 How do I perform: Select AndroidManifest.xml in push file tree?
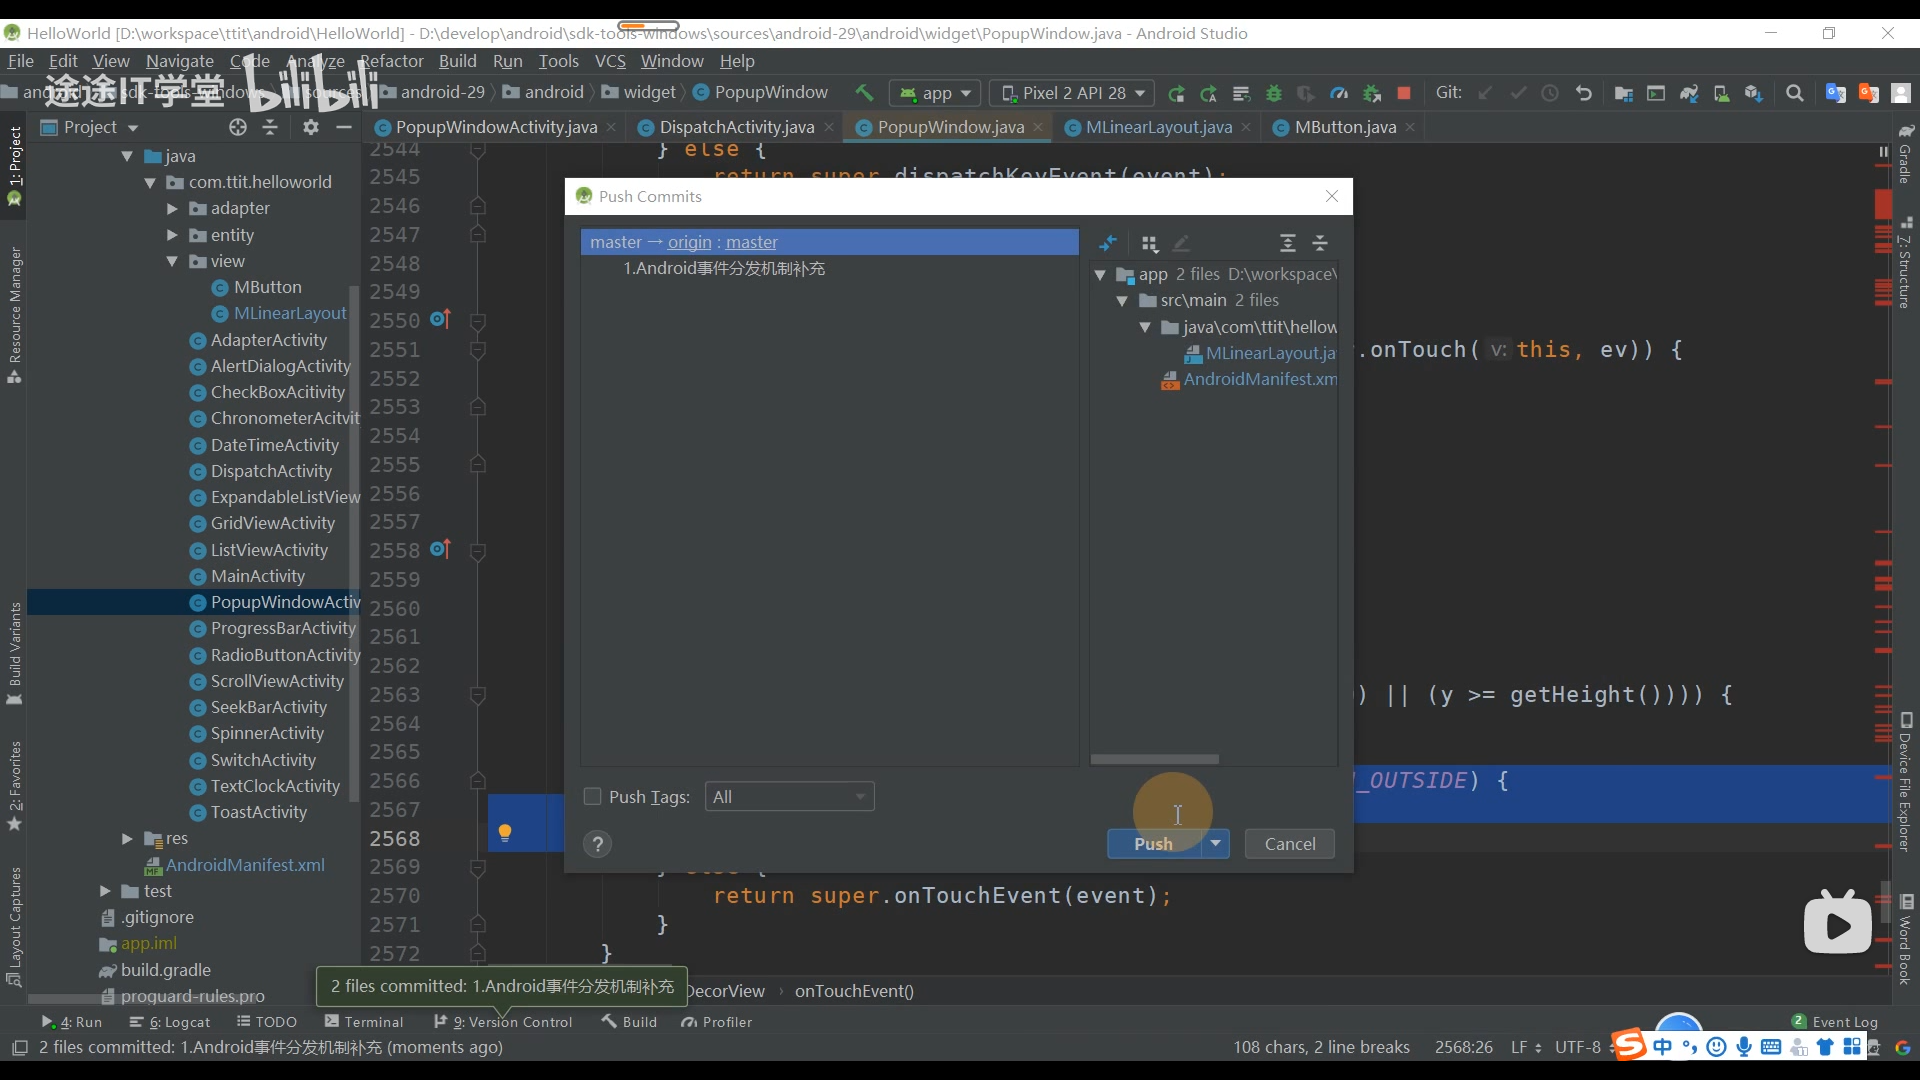coord(1249,379)
